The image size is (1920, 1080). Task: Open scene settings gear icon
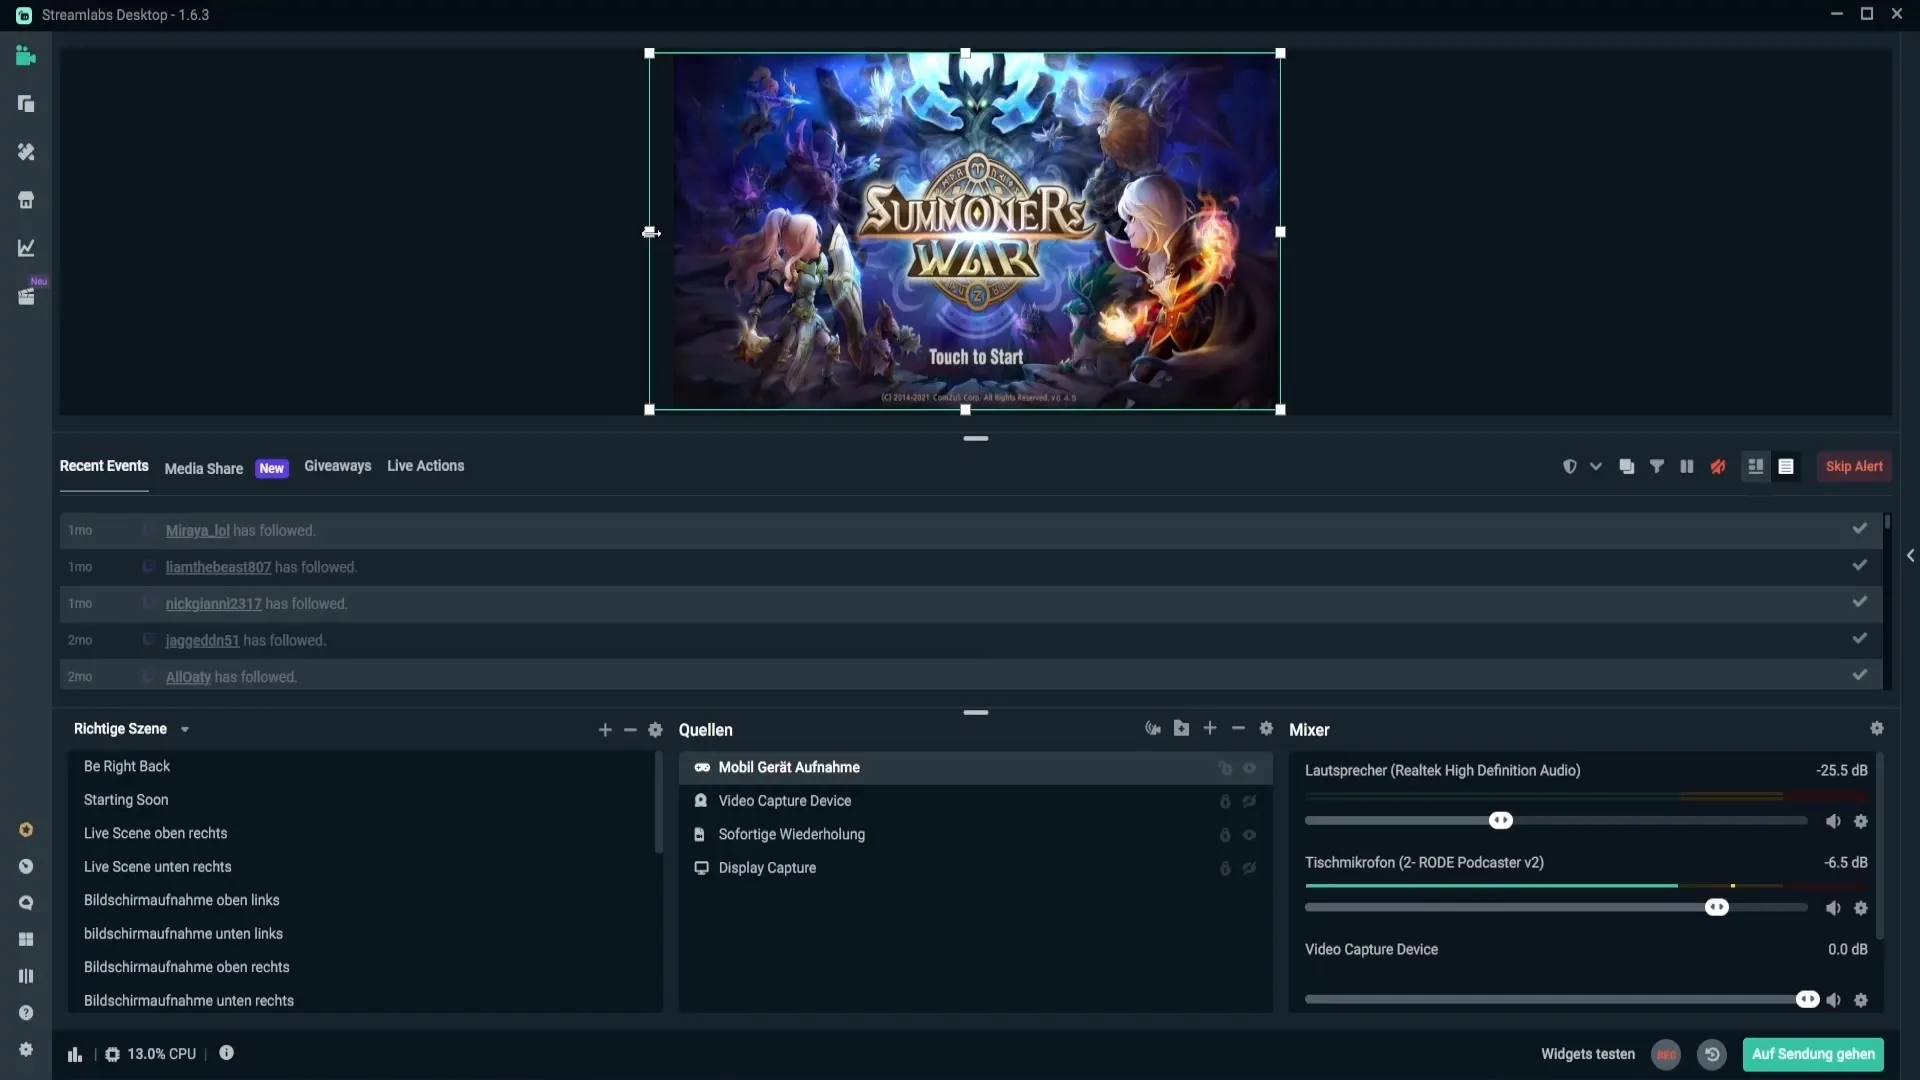[x=655, y=730]
